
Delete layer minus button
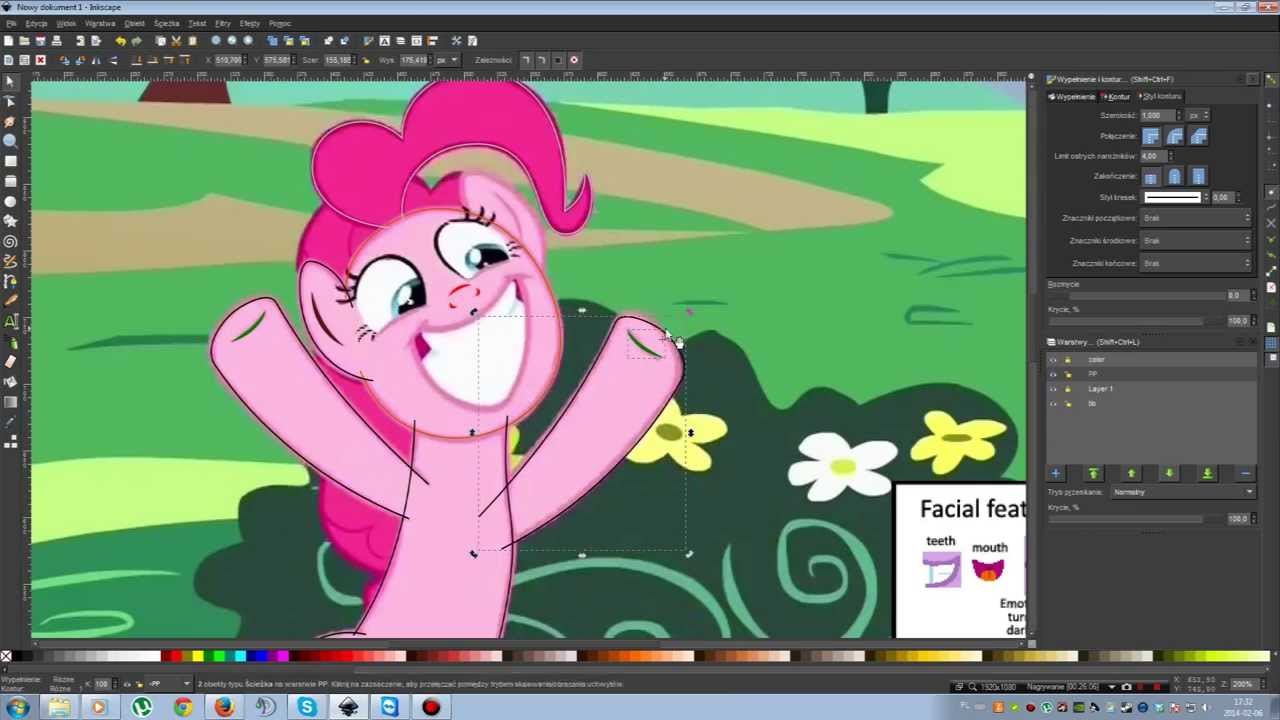pos(1245,473)
